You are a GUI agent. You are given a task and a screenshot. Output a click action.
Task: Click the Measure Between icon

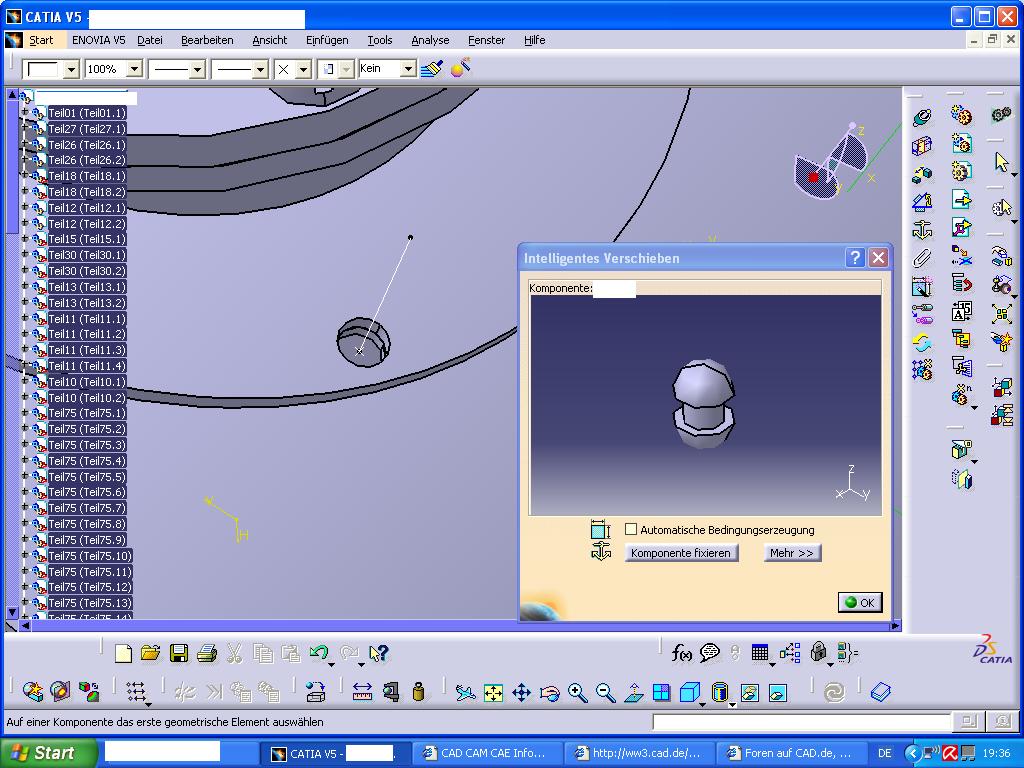coord(362,692)
